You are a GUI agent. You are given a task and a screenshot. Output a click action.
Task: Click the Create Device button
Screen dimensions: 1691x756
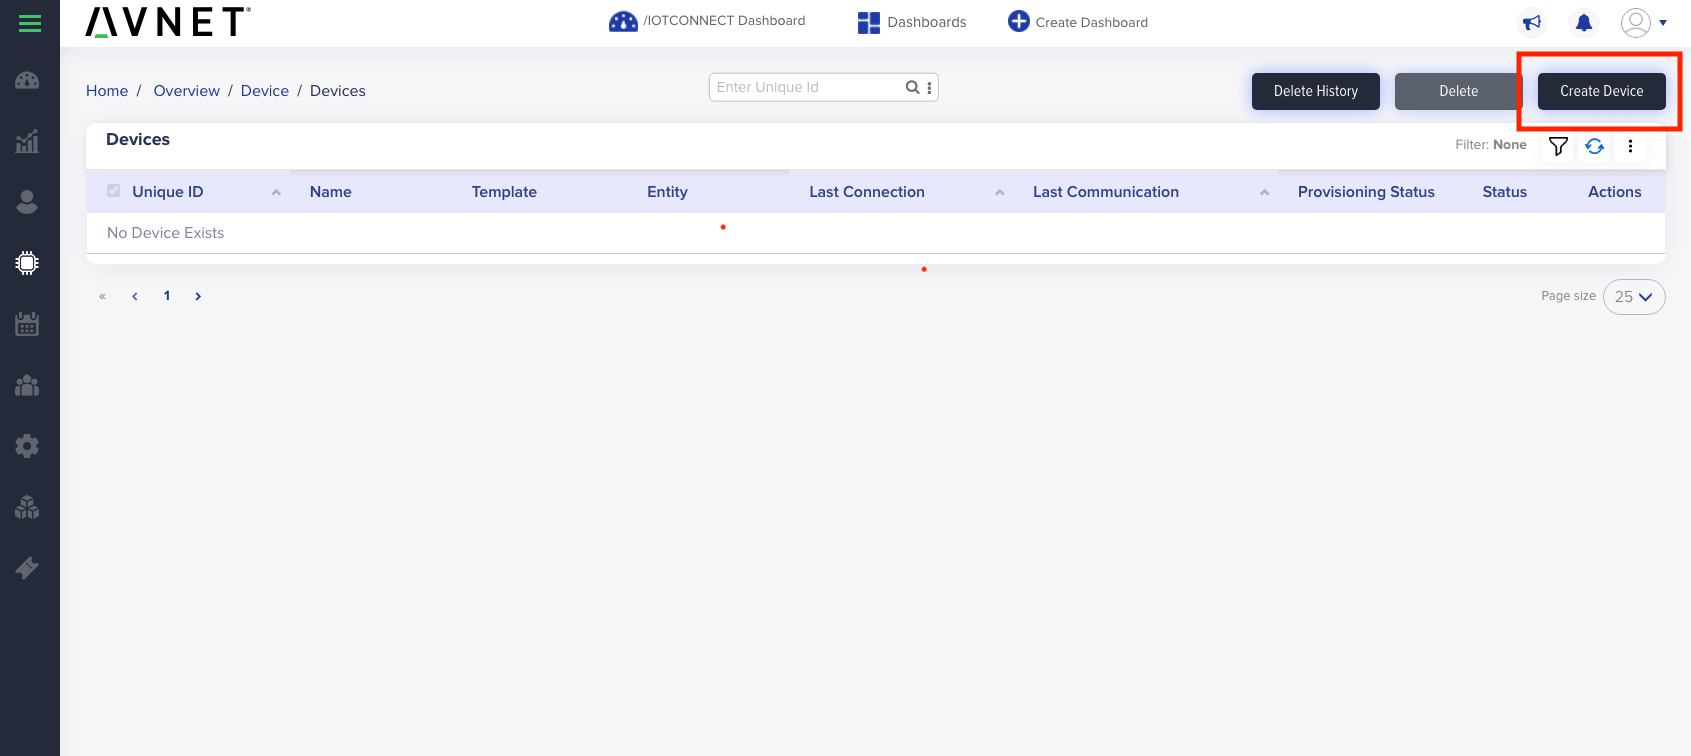1601,91
